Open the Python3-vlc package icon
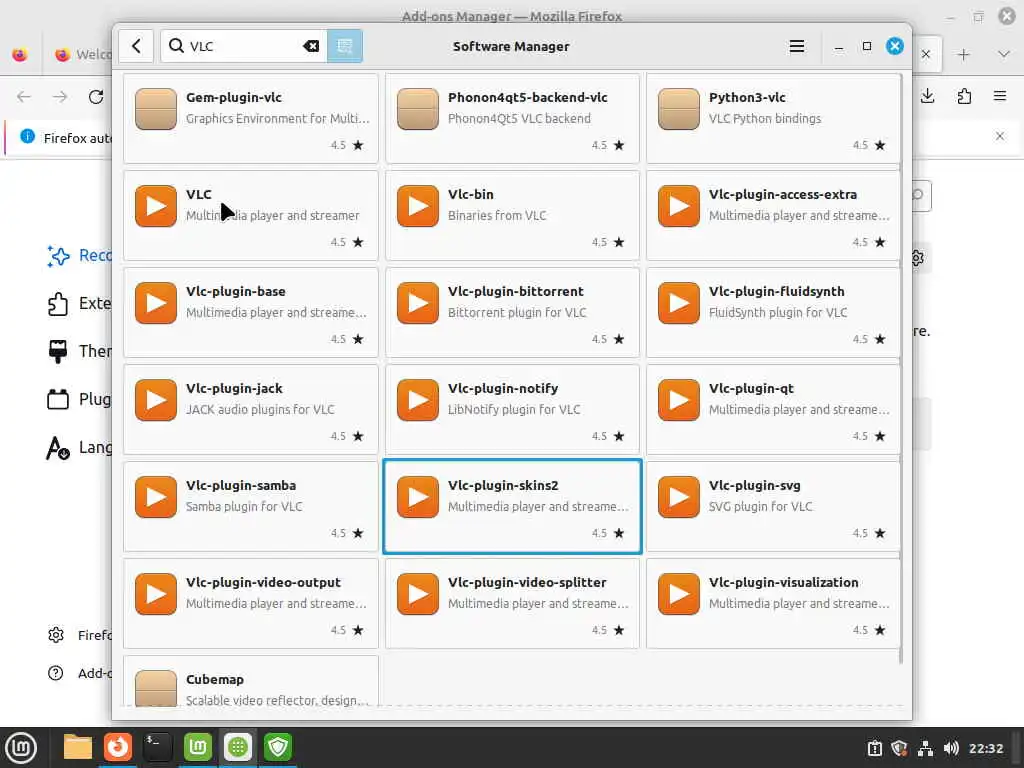 click(679, 109)
